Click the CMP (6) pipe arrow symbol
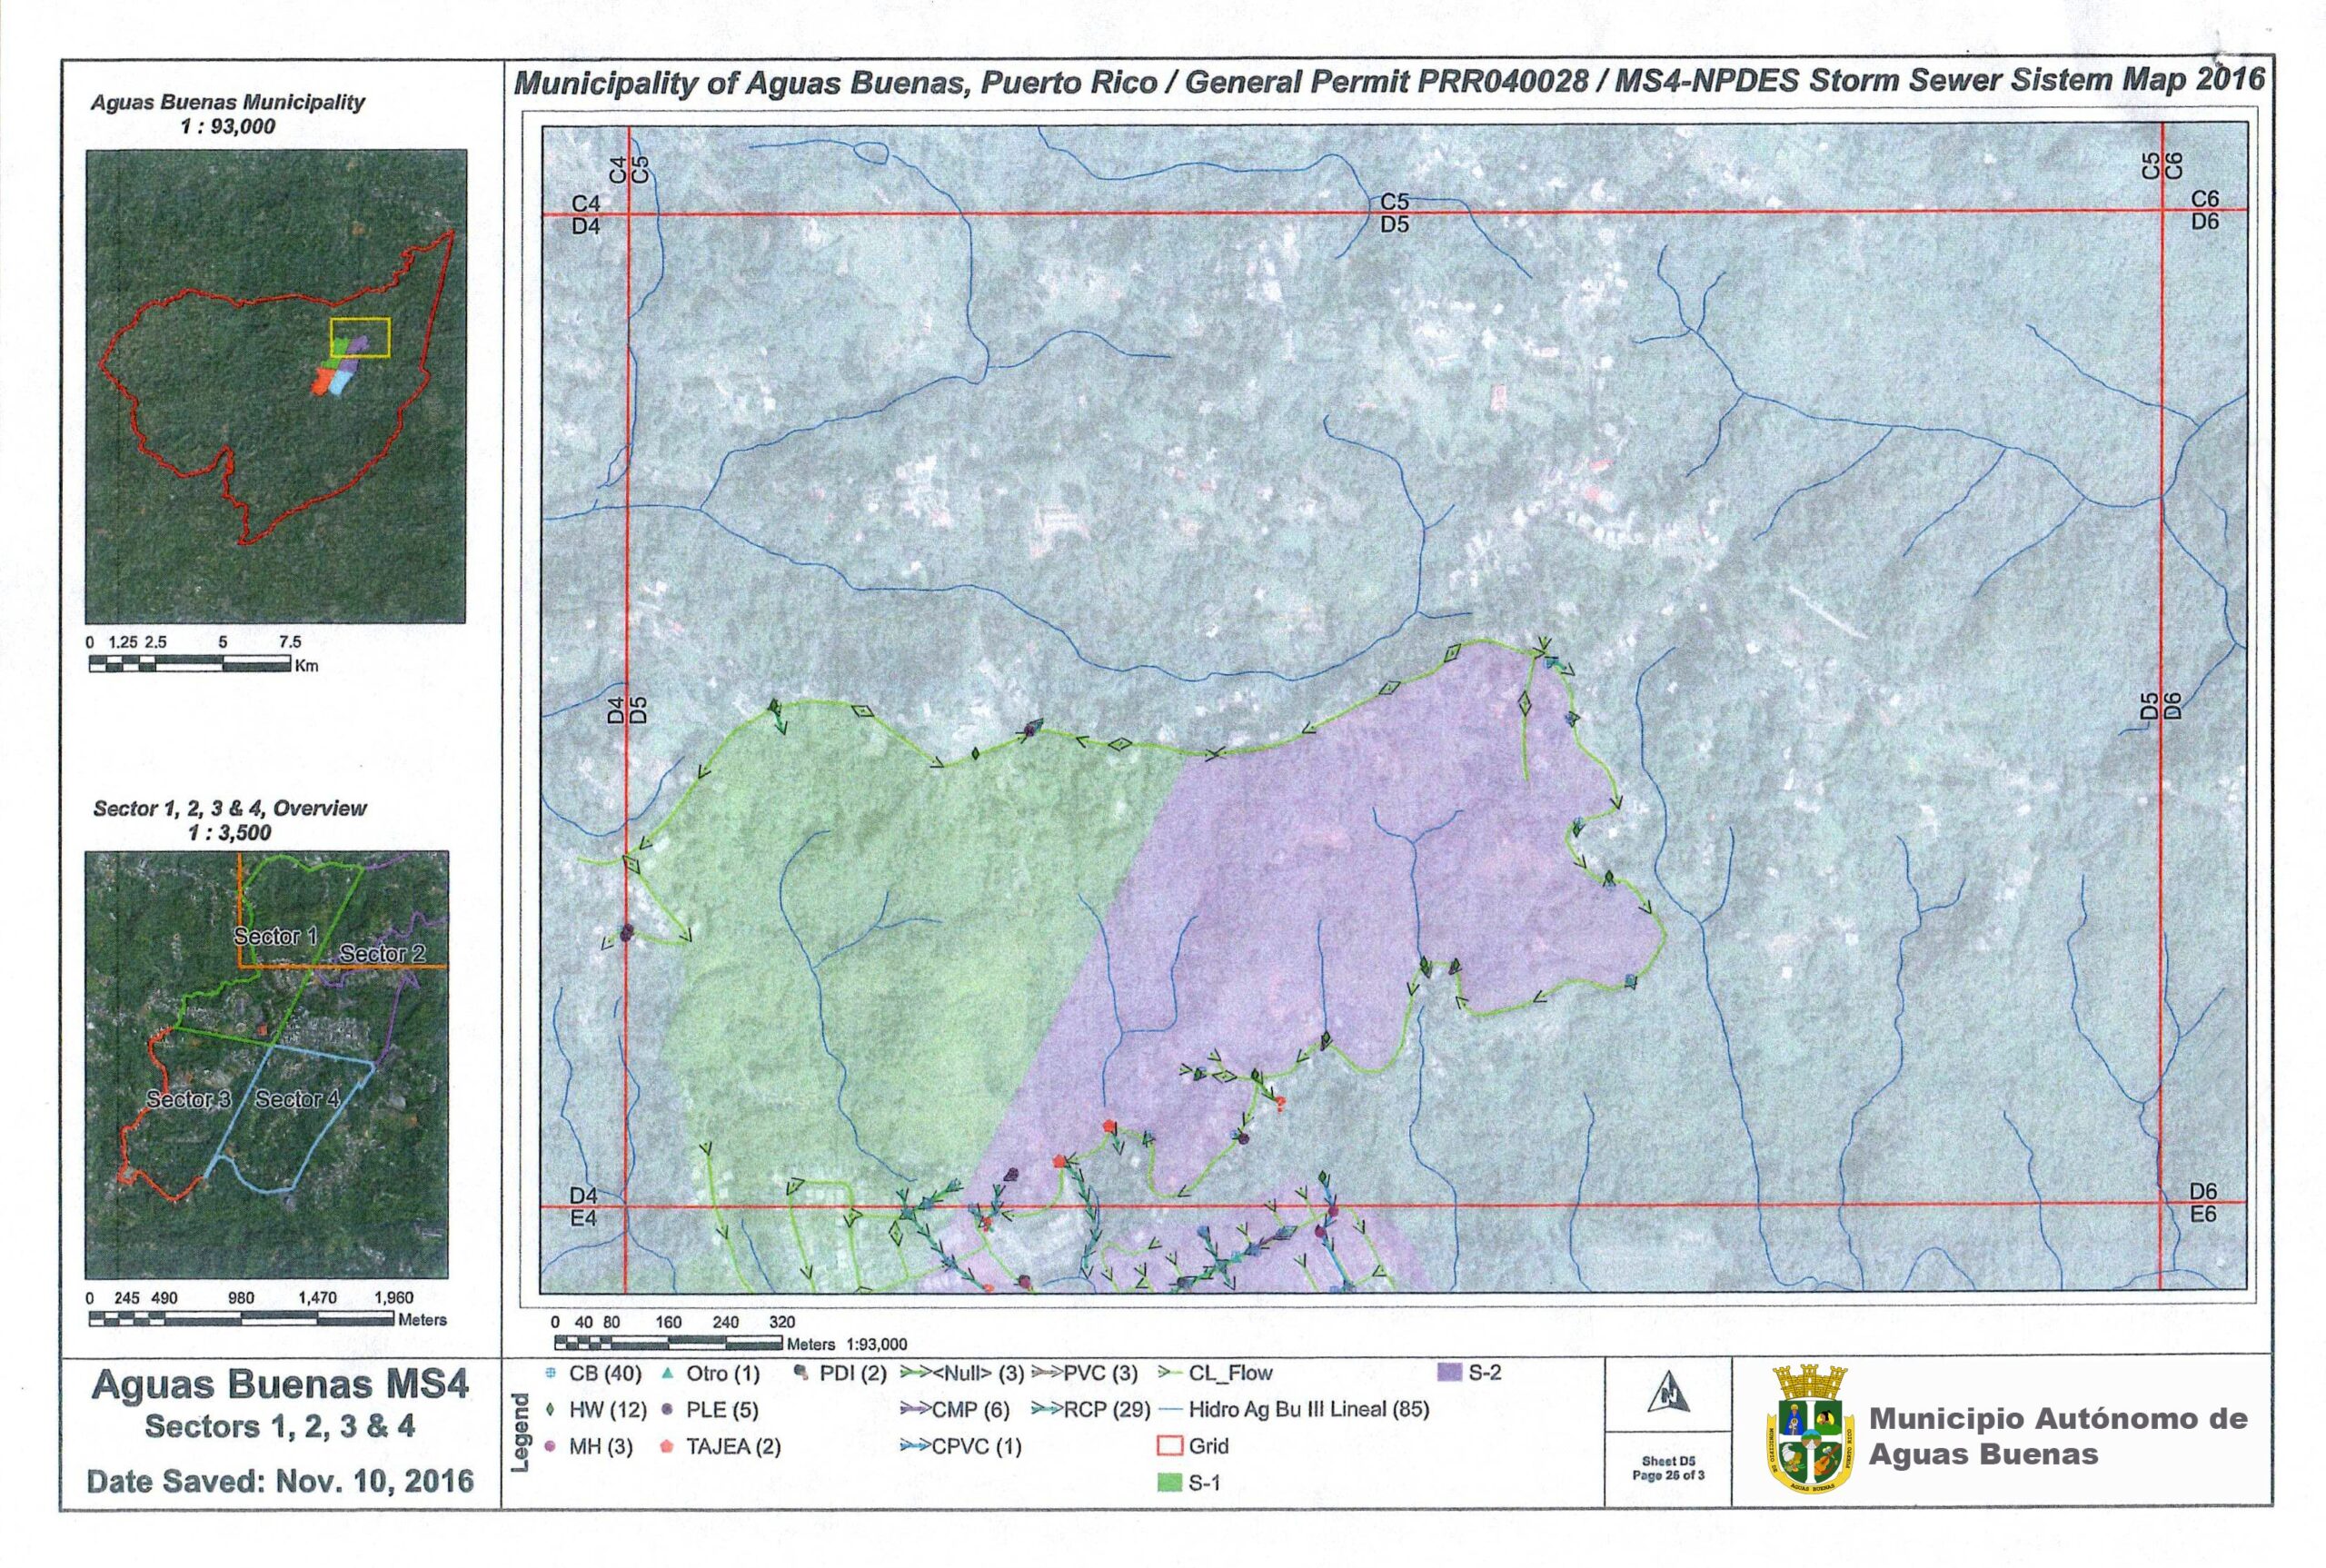 click(x=914, y=1410)
